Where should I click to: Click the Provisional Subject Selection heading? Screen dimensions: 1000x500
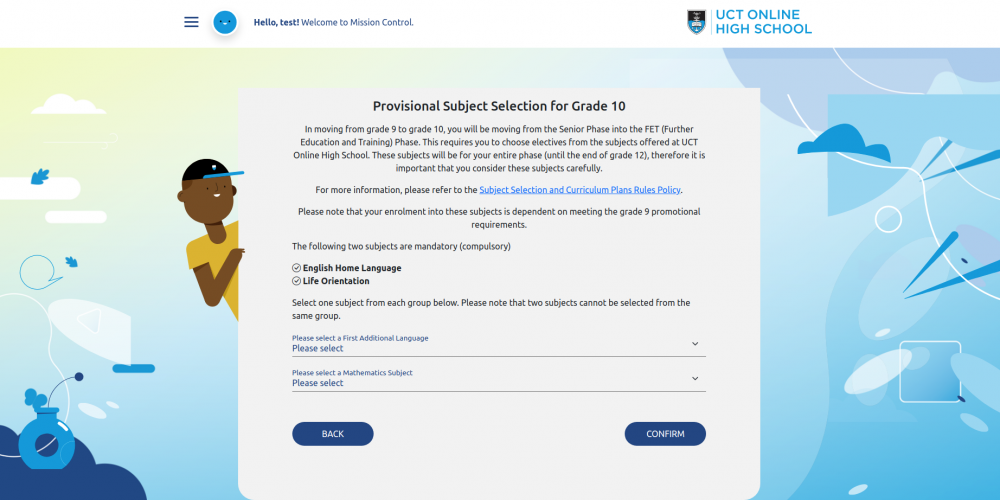coord(499,106)
